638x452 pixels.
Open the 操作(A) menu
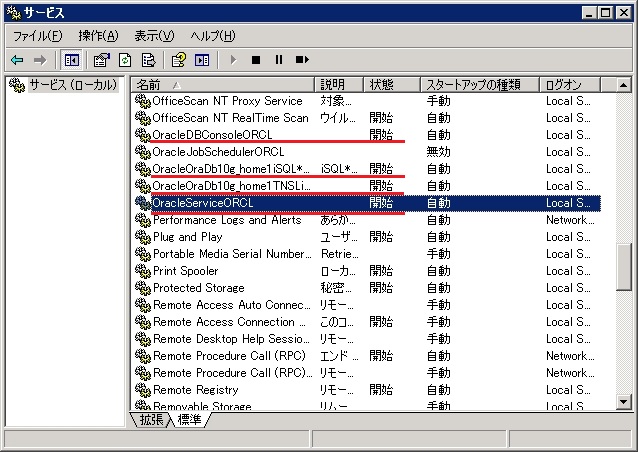coord(98,36)
